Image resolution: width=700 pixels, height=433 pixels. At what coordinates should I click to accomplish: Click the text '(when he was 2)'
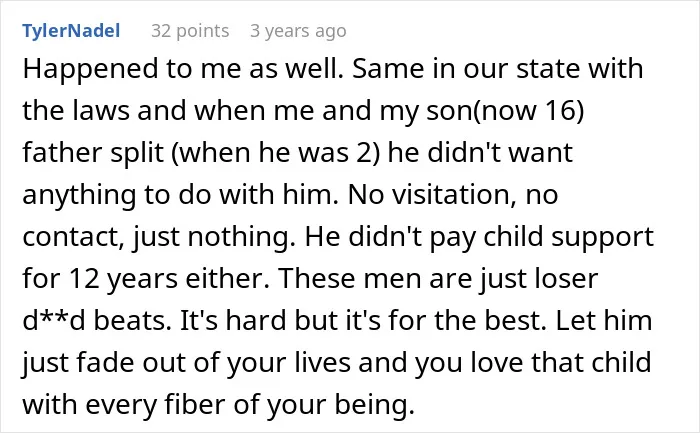tap(276, 153)
